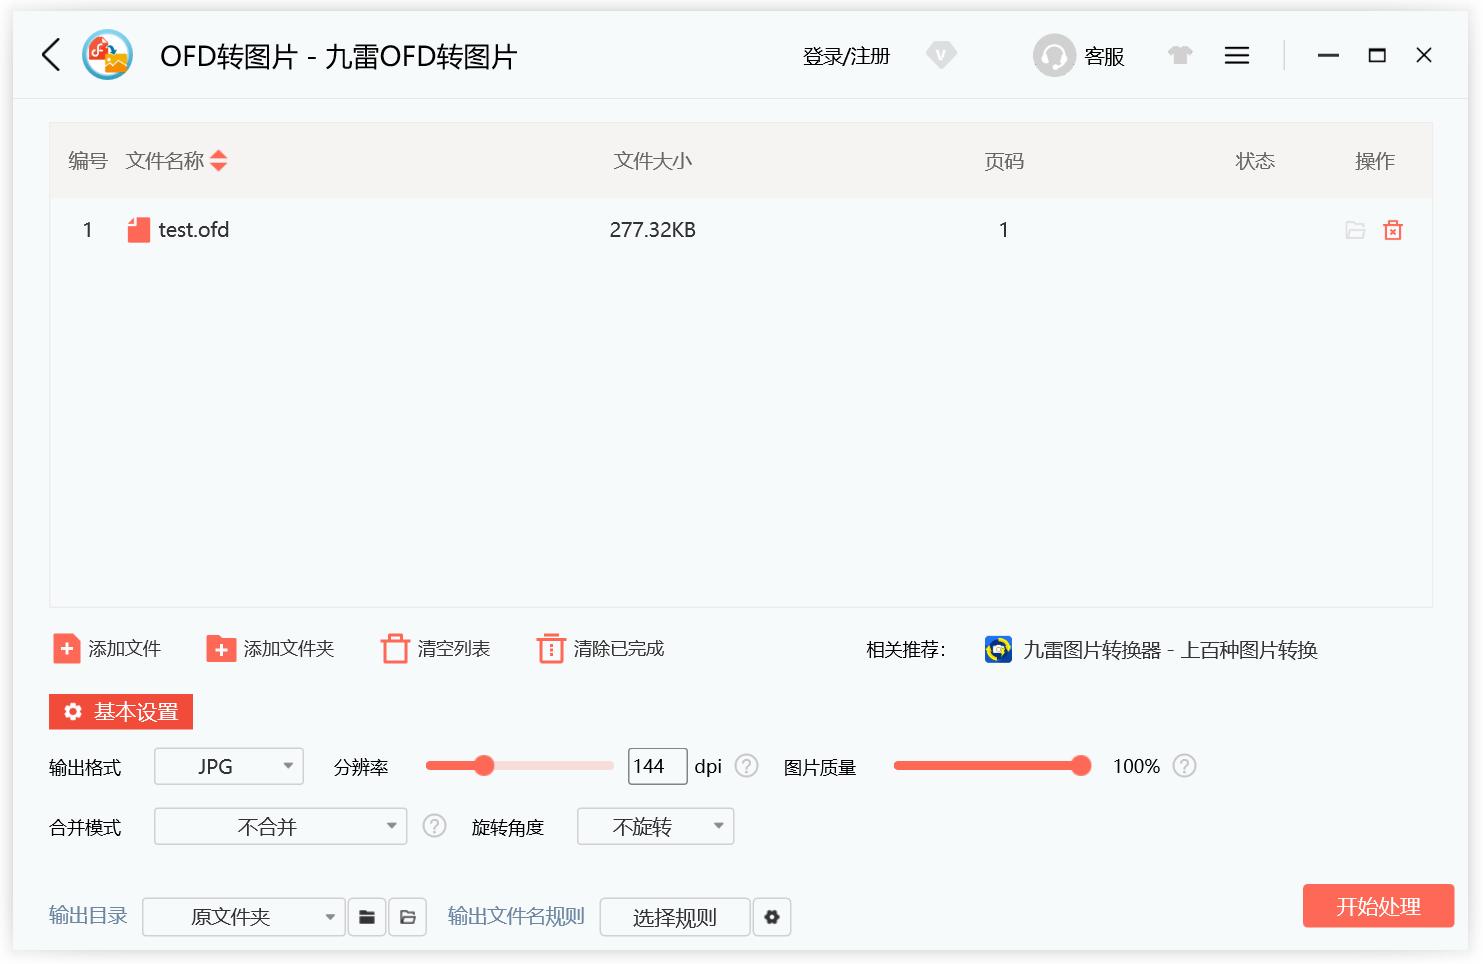Click the 客服 label
The height and width of the screenshot is (964, 1483).
pyautogui.click(x=1104, y=56)
